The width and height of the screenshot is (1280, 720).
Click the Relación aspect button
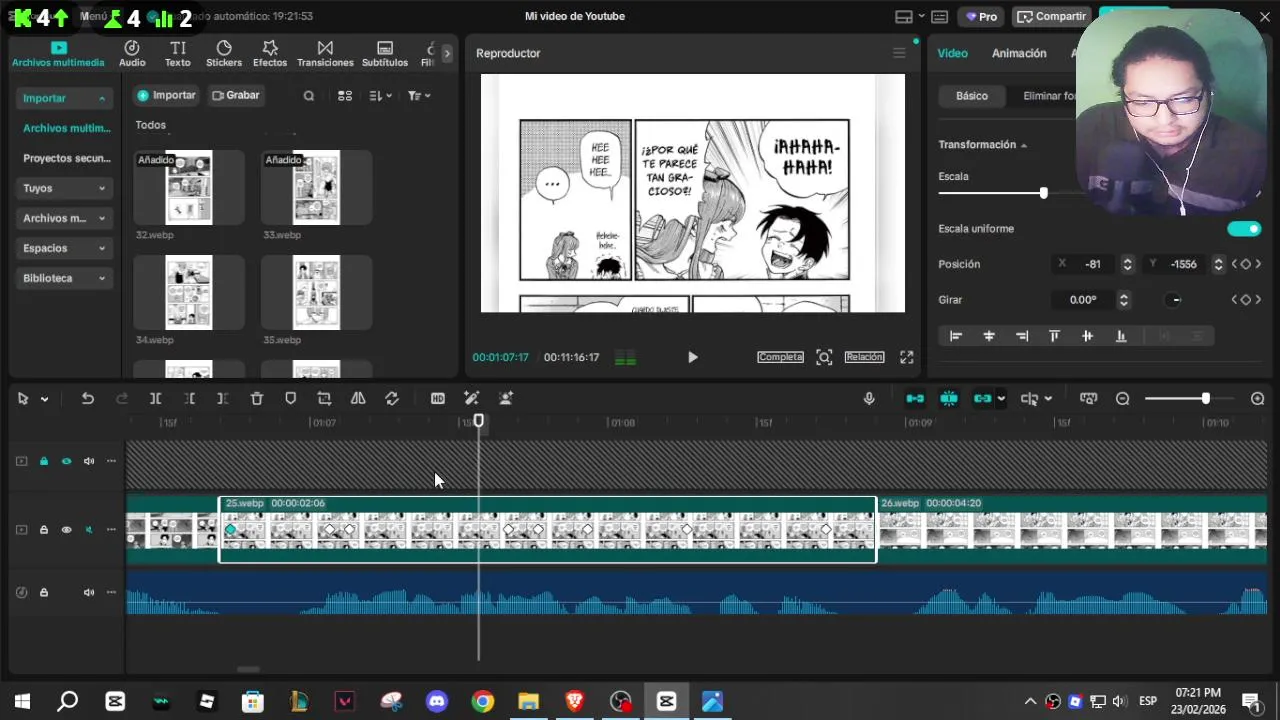(864, 357)
